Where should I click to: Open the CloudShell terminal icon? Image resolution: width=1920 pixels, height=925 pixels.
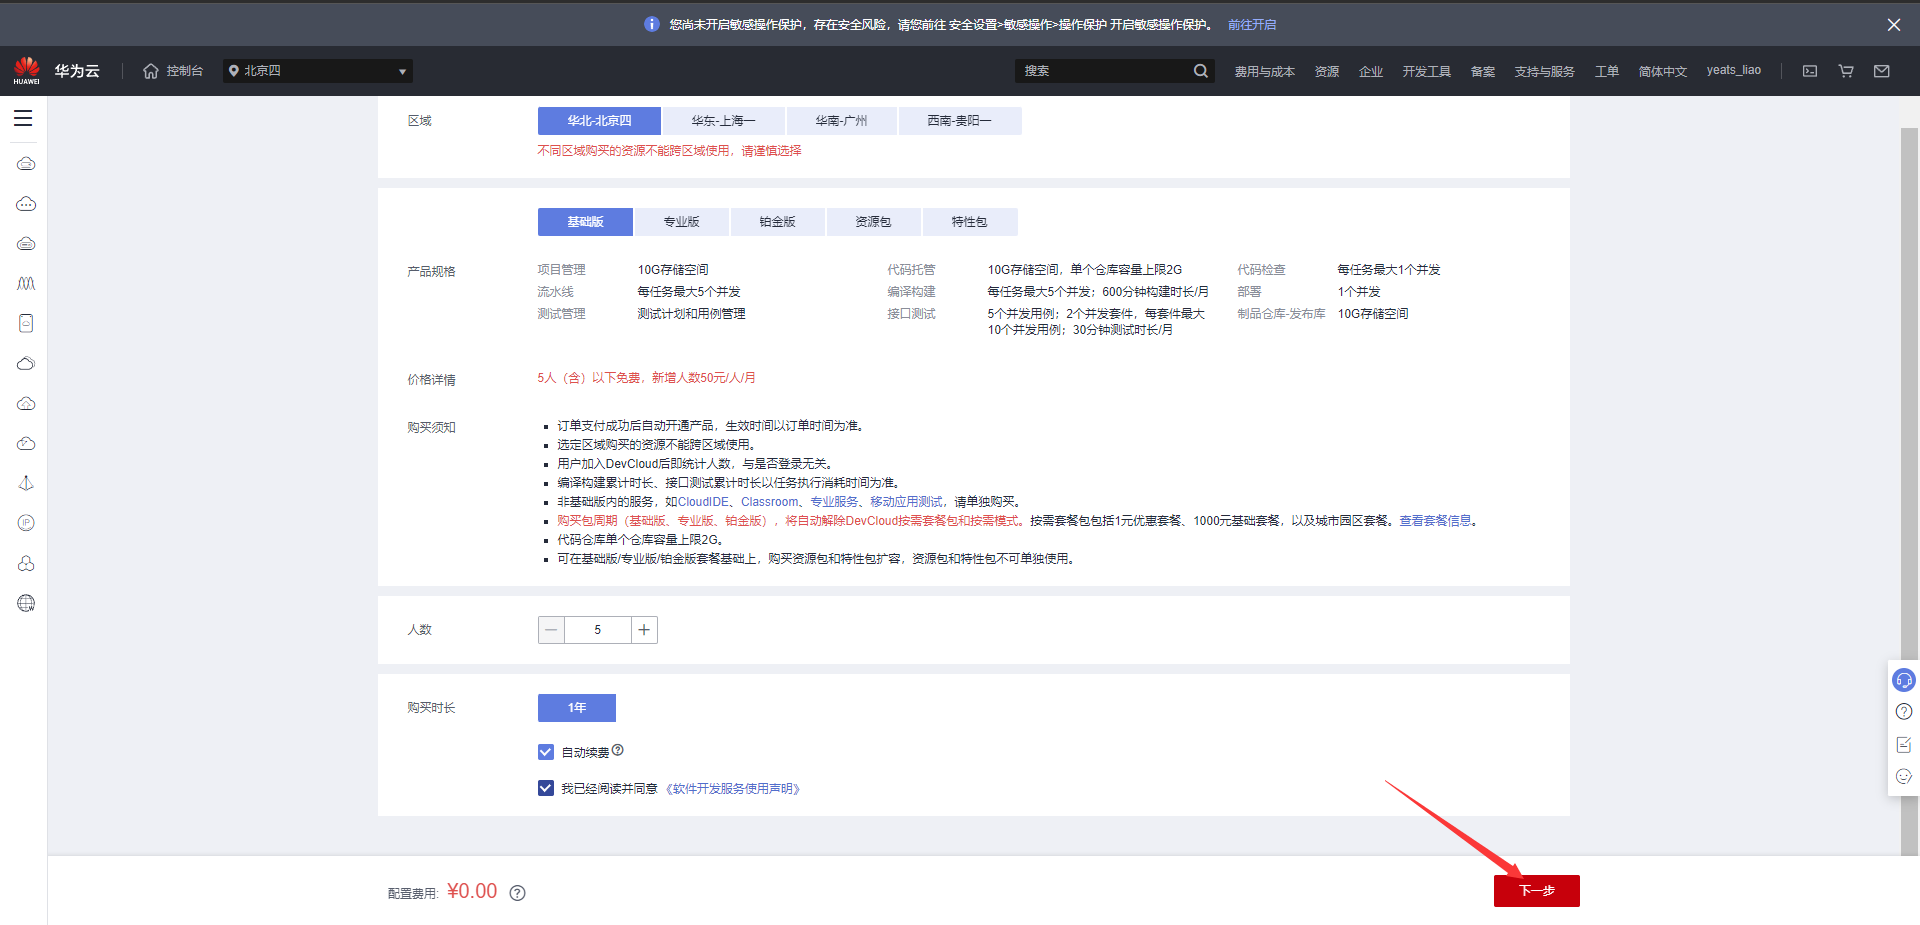click(x=1810, y=71)
